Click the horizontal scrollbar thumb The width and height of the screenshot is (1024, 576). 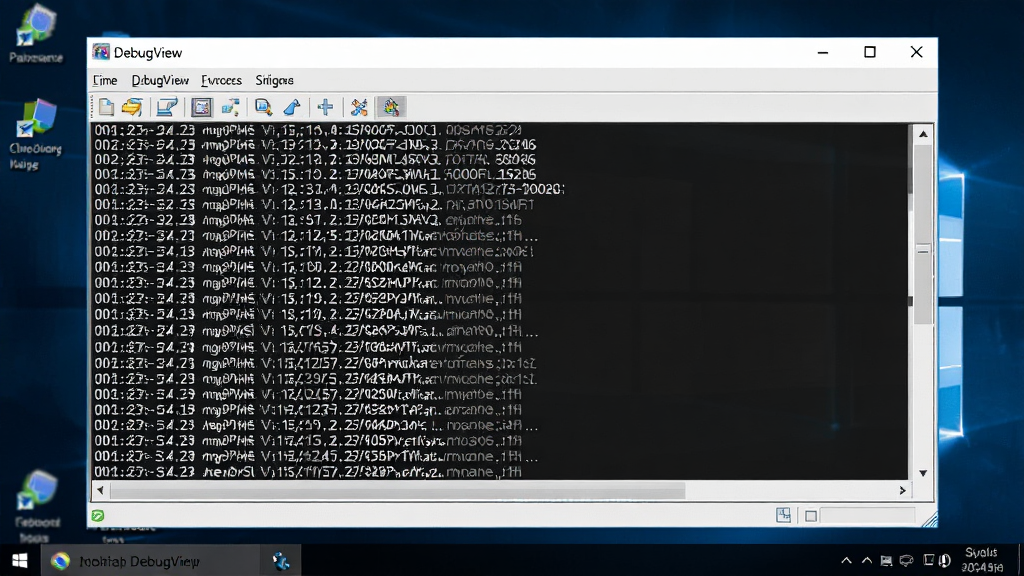pyautogui.click(x=397, y=490)
